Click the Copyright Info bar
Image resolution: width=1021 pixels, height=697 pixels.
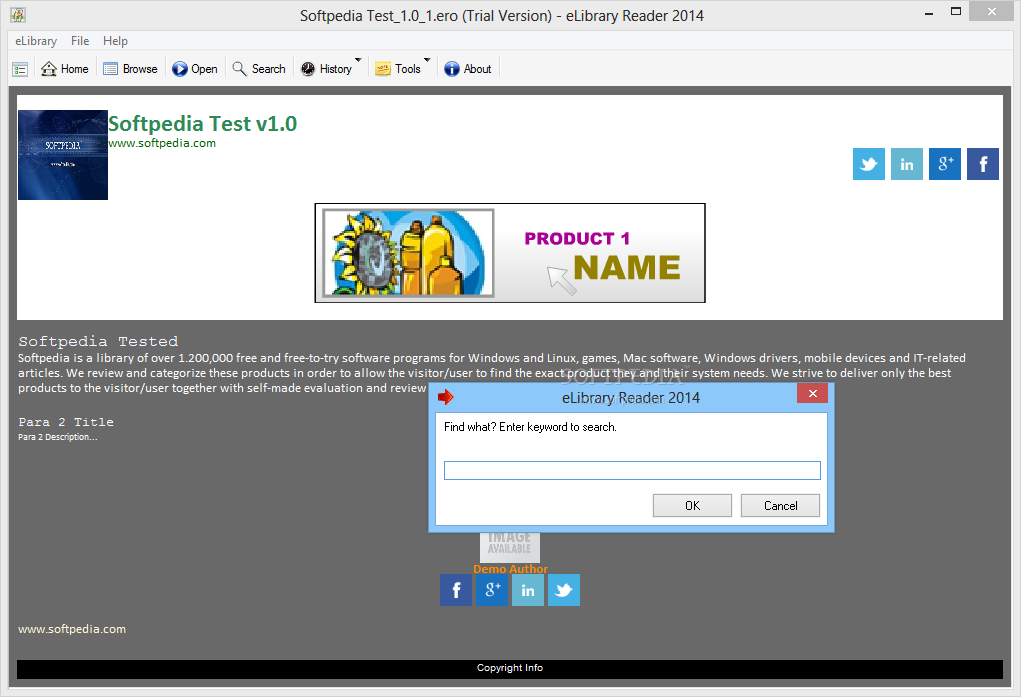[x=510, y=669]
